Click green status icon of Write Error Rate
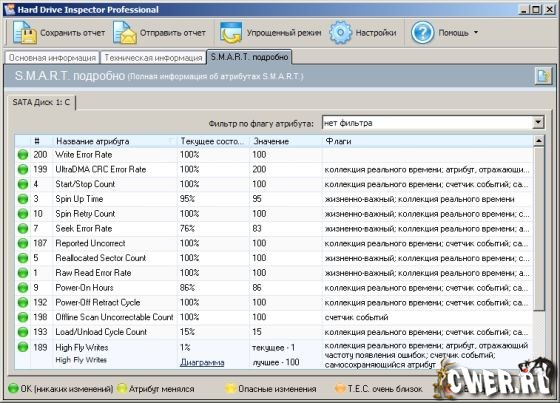The width and height of the screenshot is (560, 403). [x=23, y=155]
